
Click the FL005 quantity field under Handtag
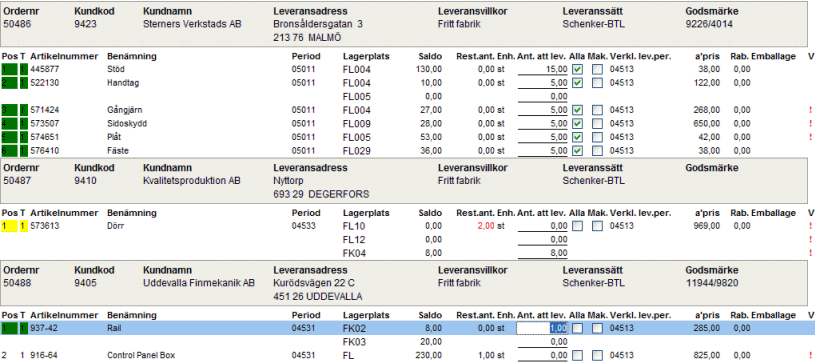543,96
